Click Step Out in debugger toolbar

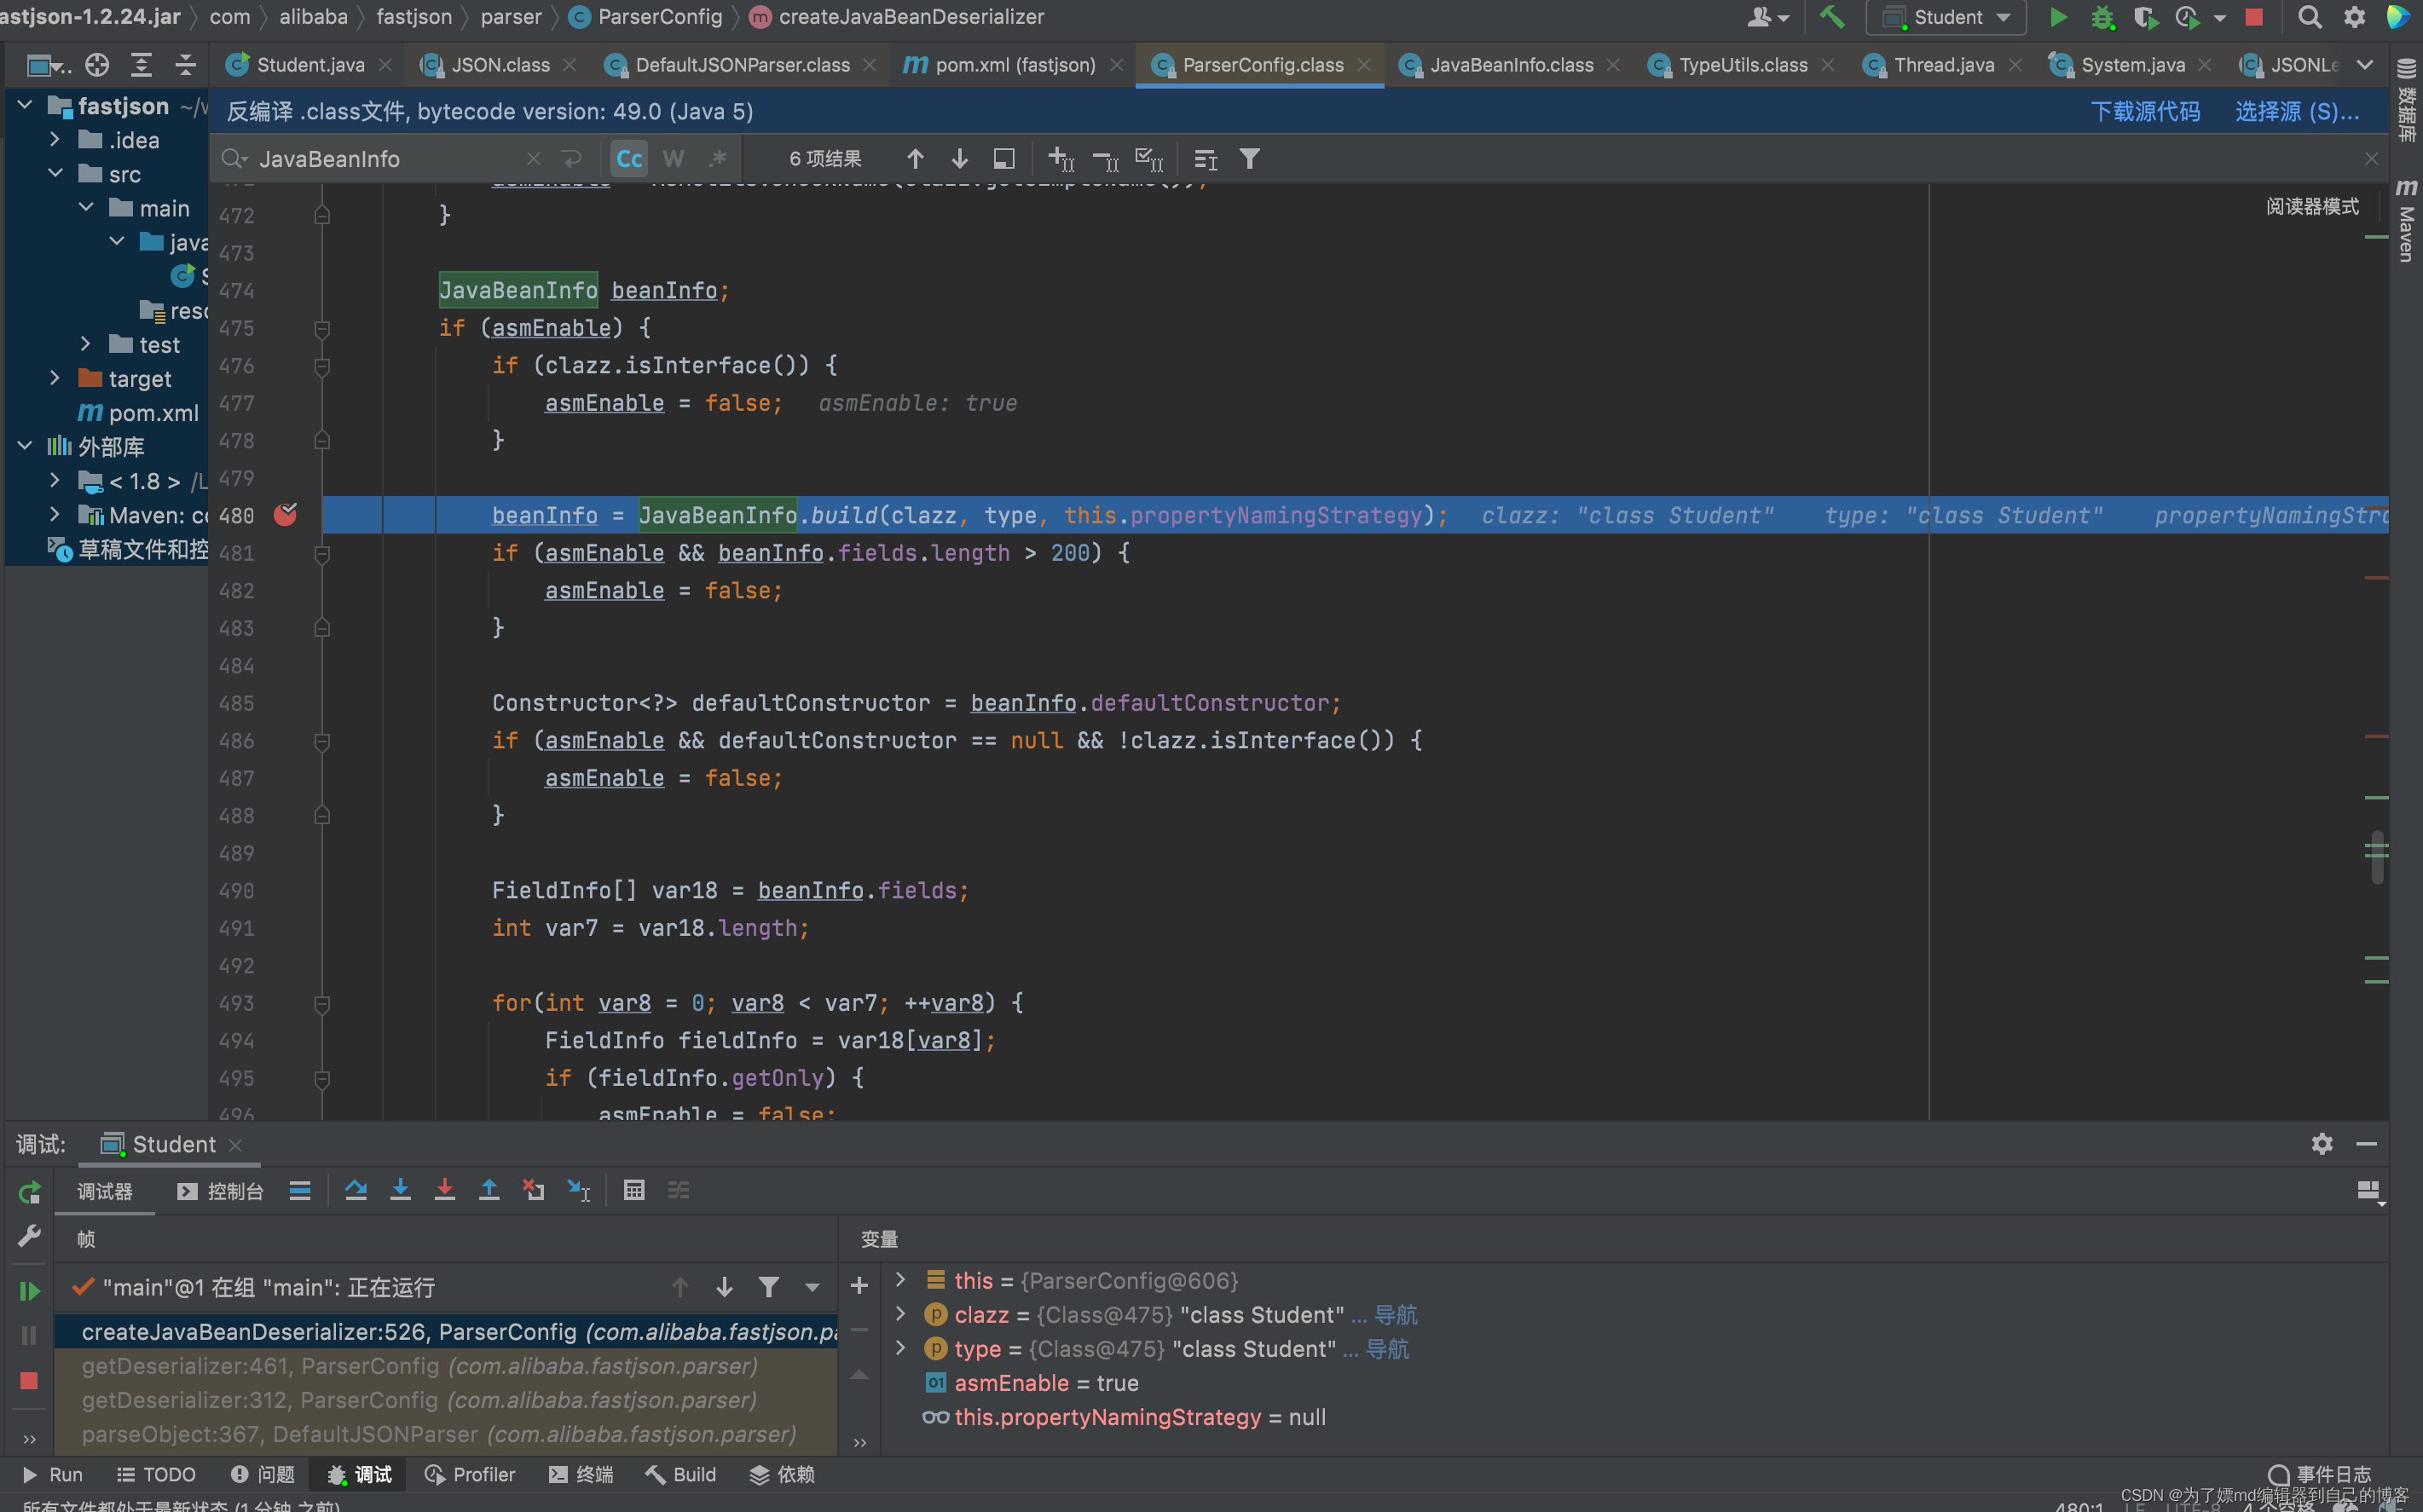point(489,1190)
